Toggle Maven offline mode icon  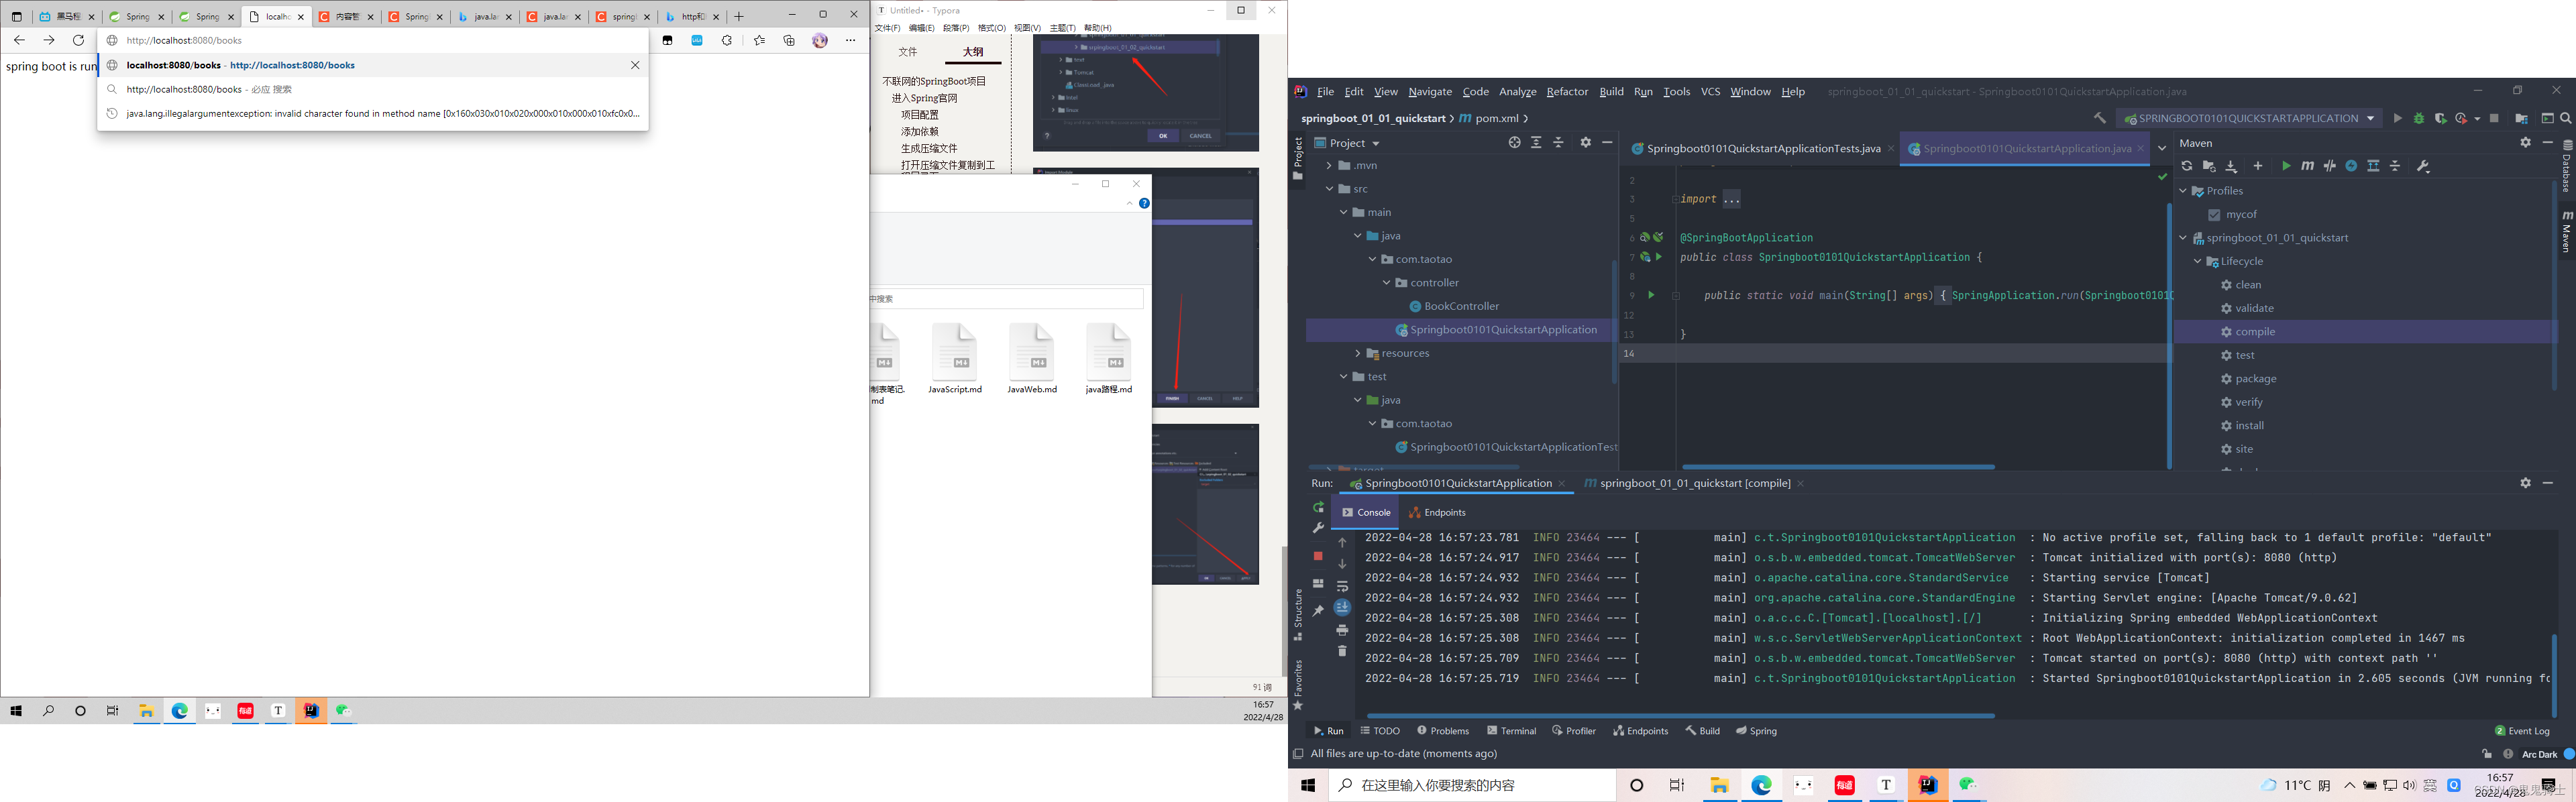pyautogui.click(x=2330, y=166)
